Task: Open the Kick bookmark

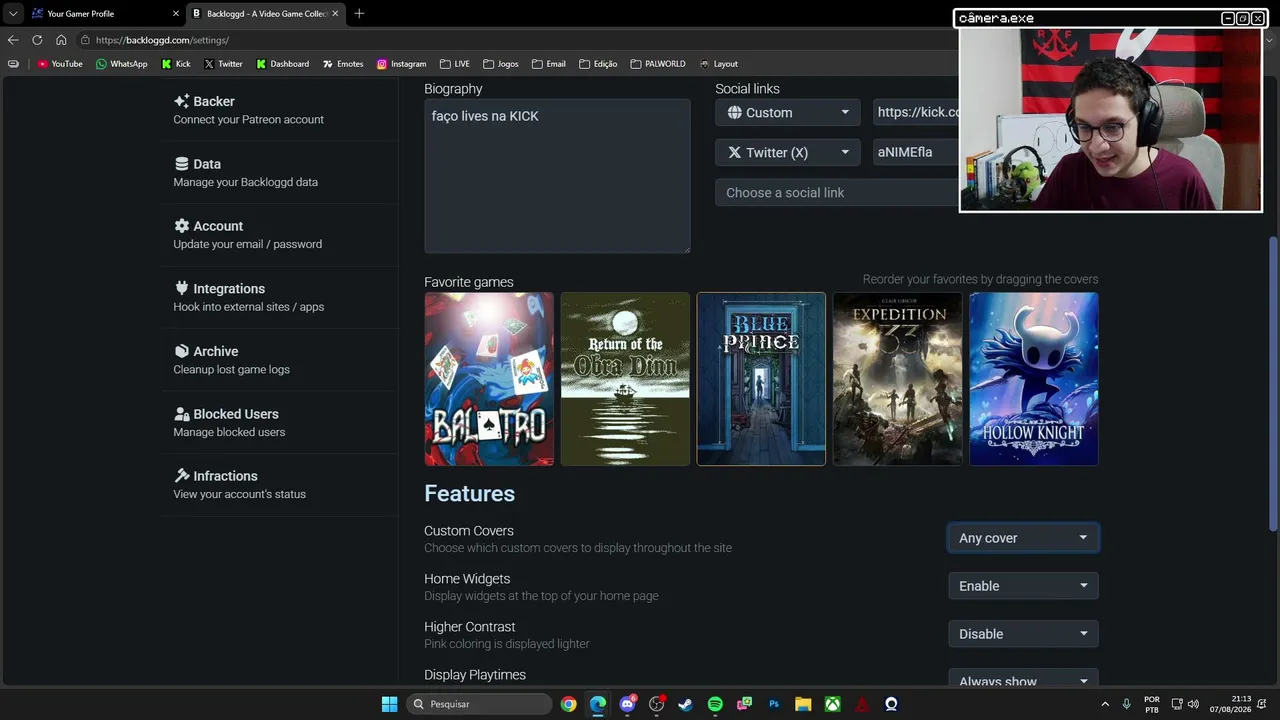Action: point(176,64)
